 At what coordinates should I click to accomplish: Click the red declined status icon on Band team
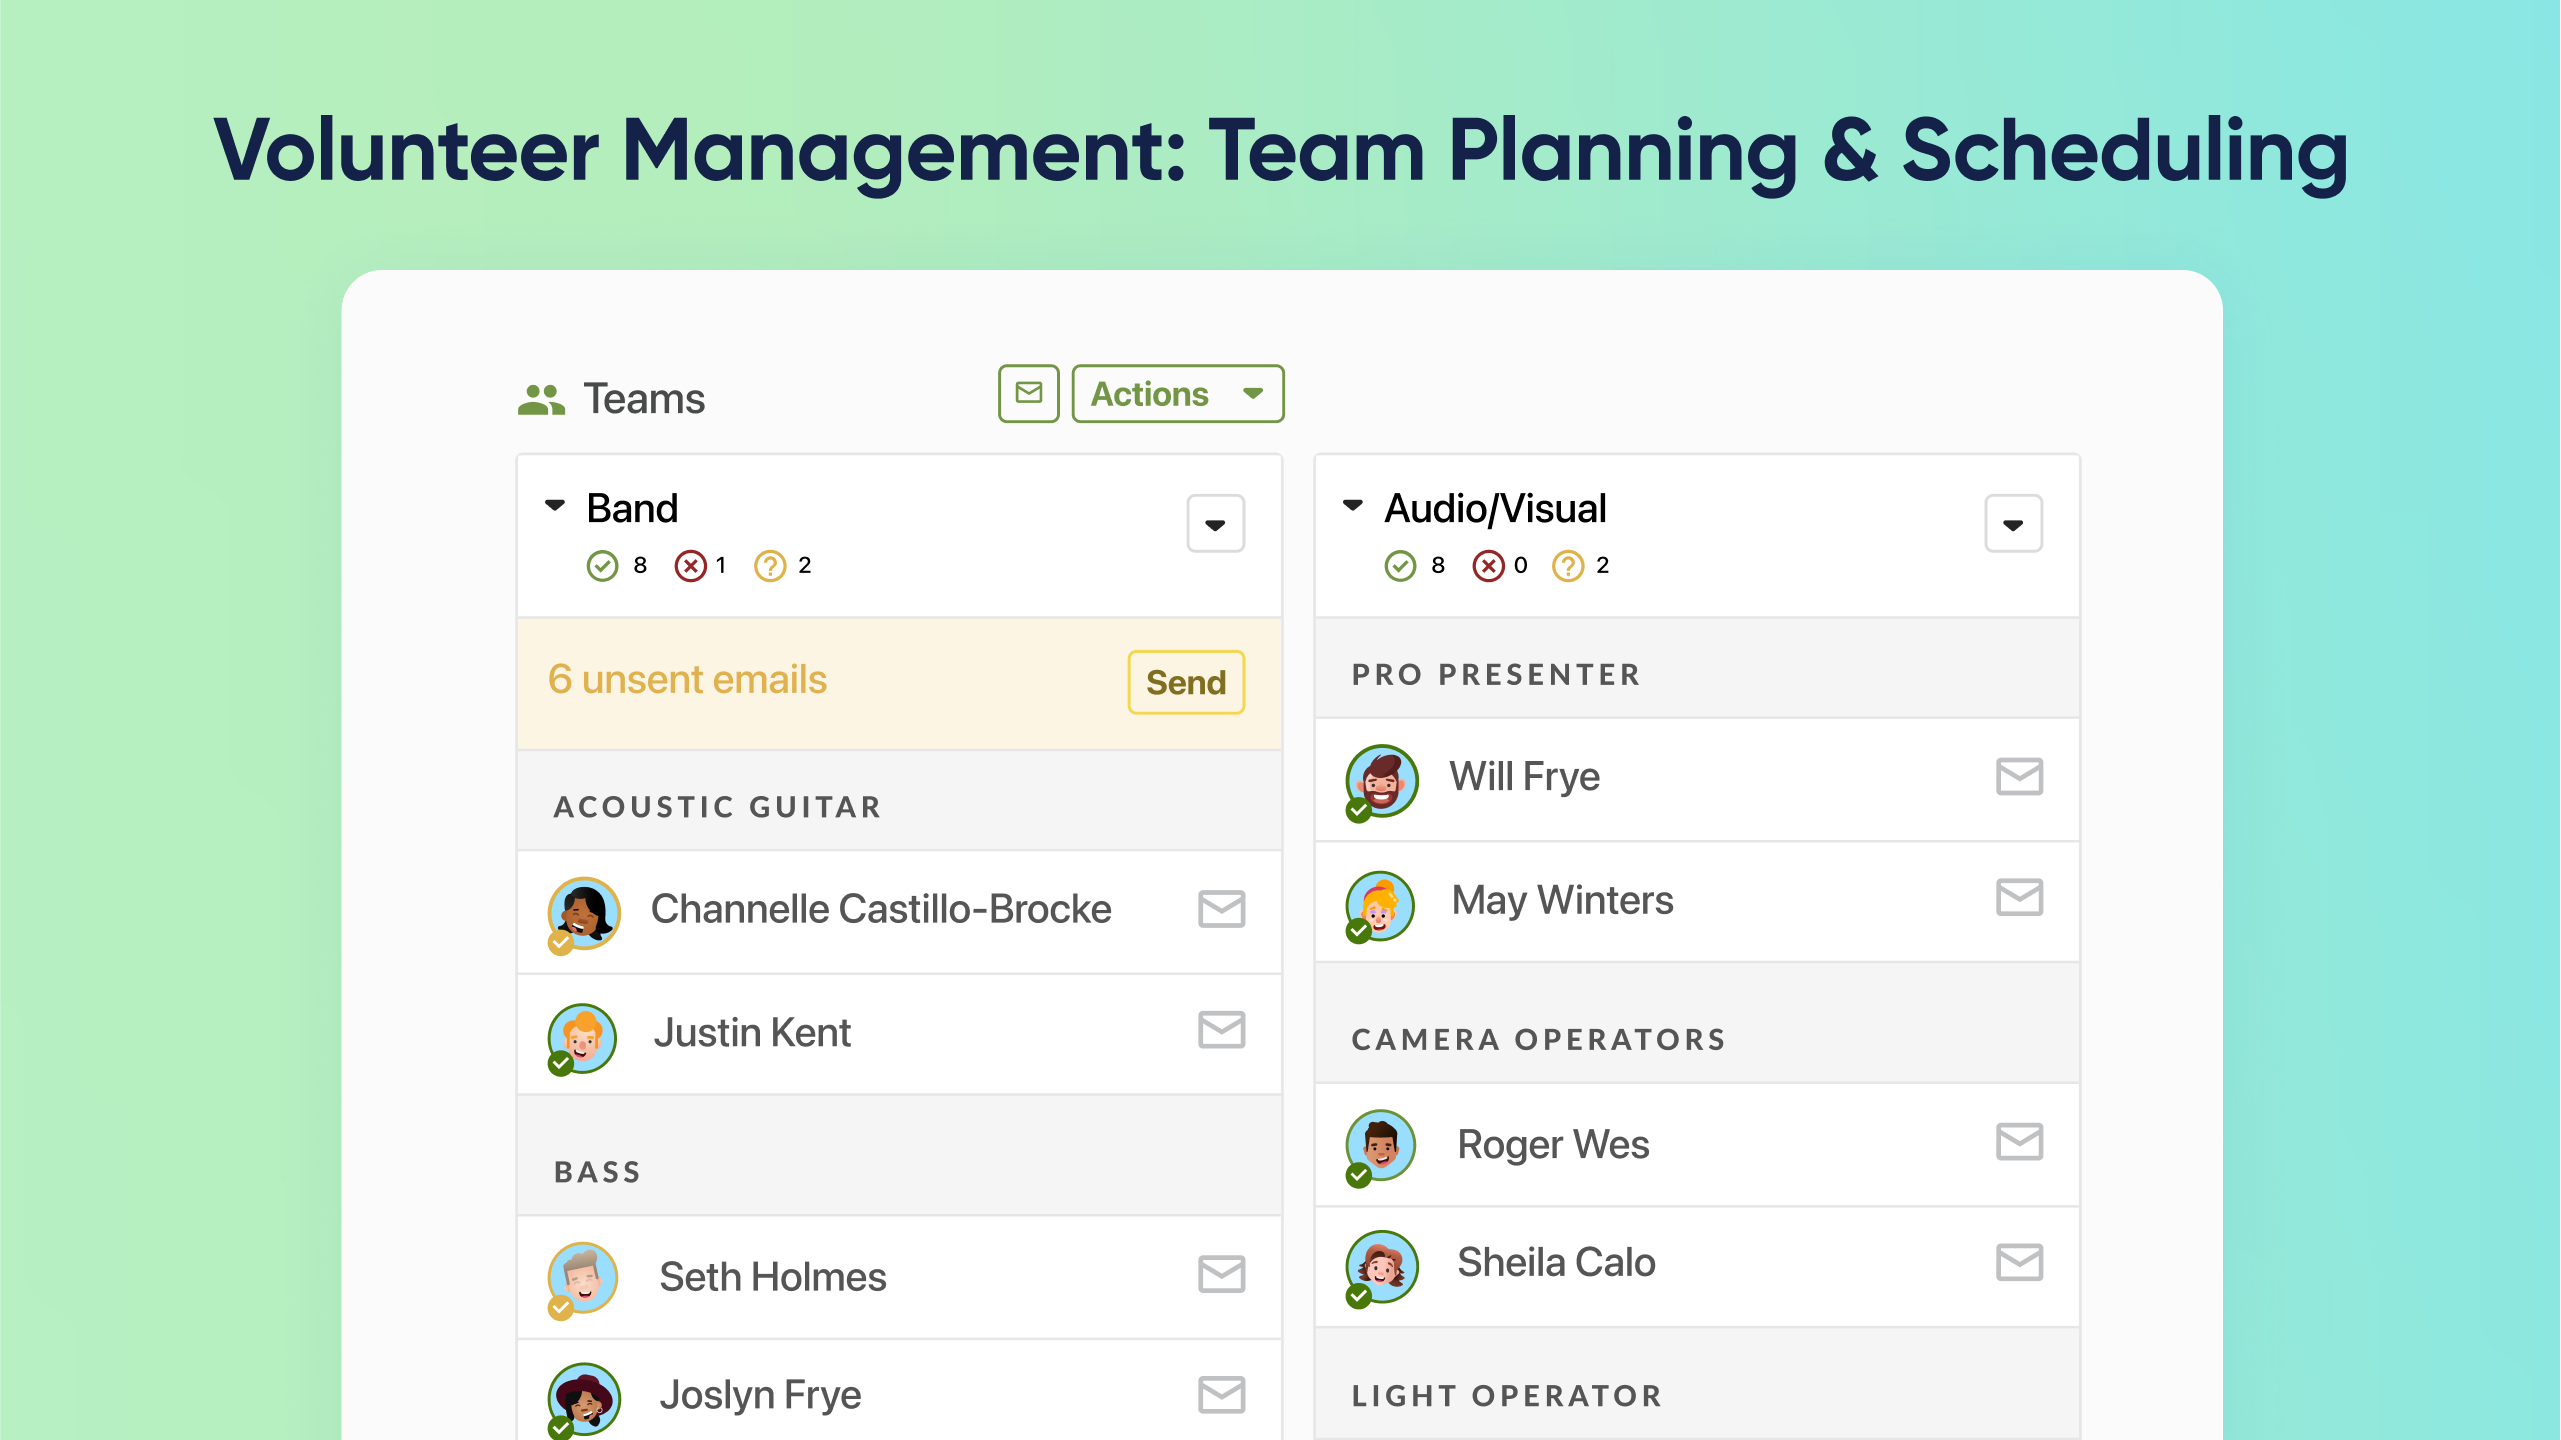[x=691, y=565]
